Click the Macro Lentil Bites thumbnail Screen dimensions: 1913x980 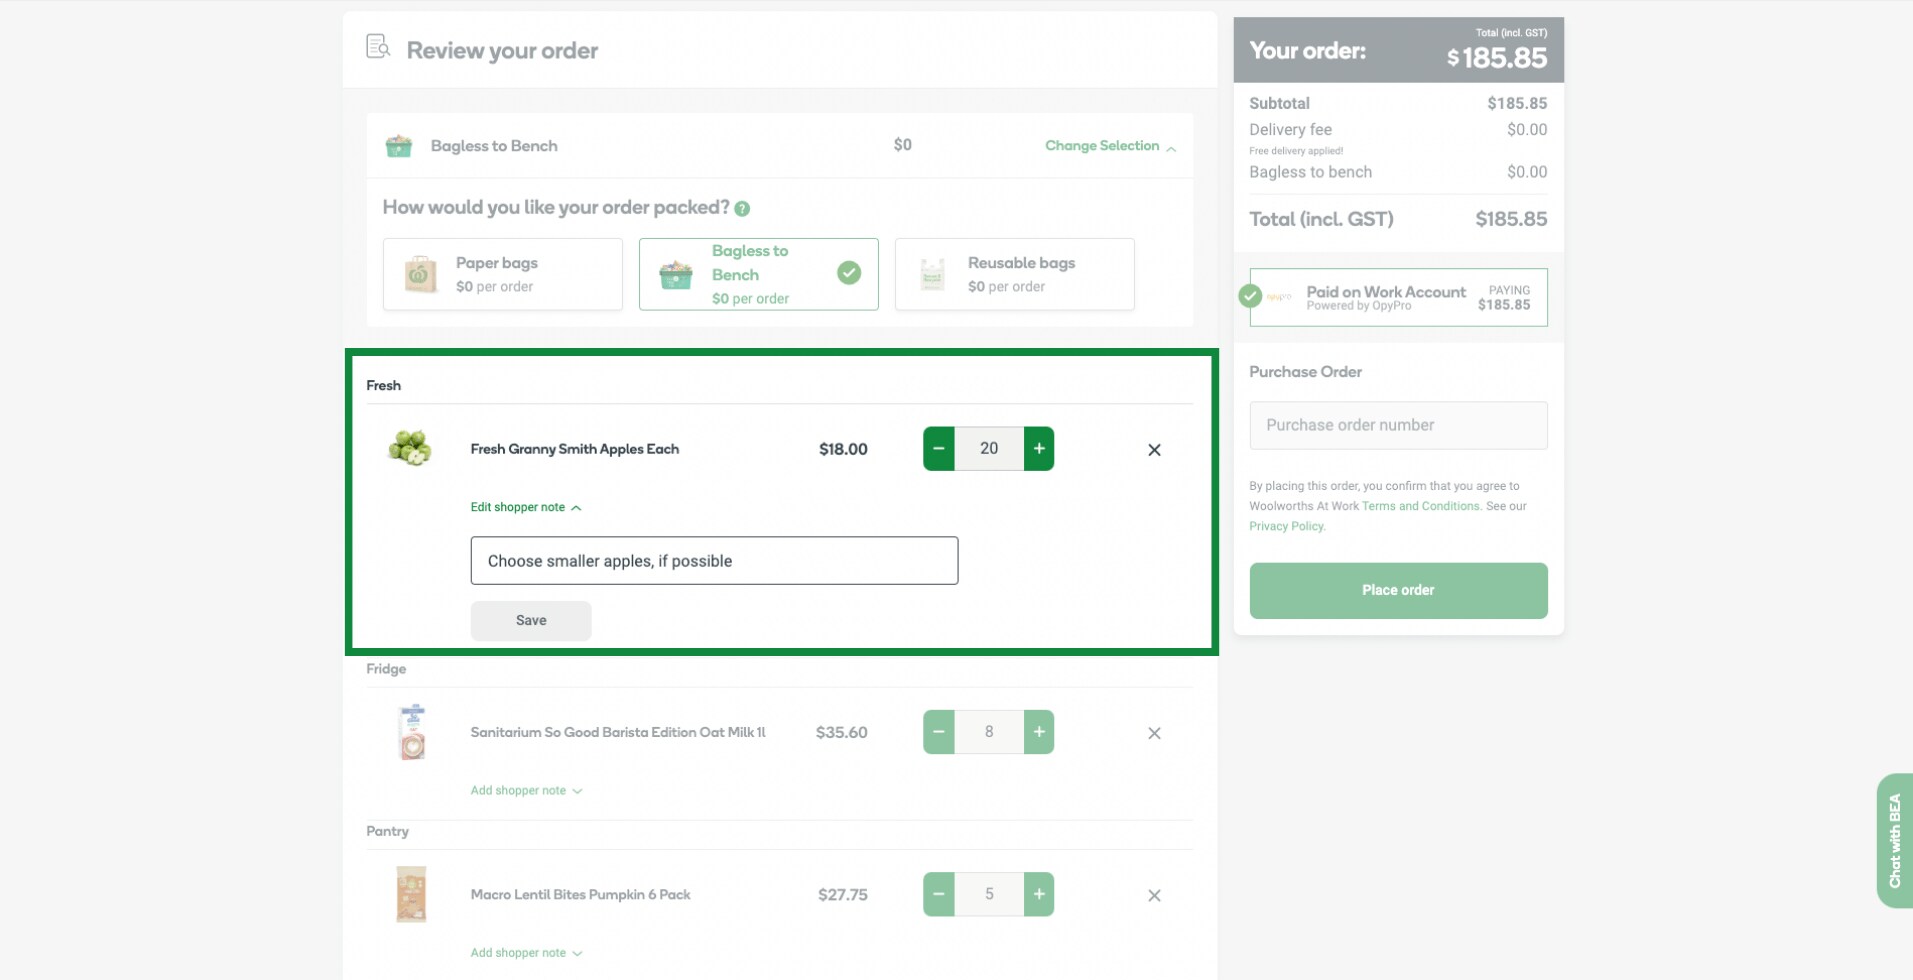pos(410,893)
